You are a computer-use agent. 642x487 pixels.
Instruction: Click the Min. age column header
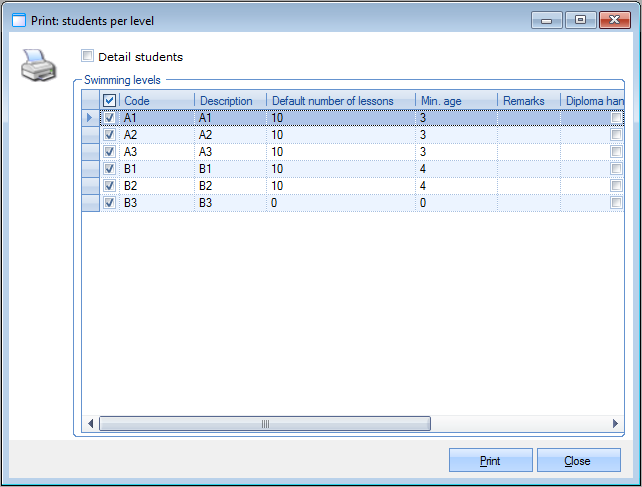tap(456, 100)
